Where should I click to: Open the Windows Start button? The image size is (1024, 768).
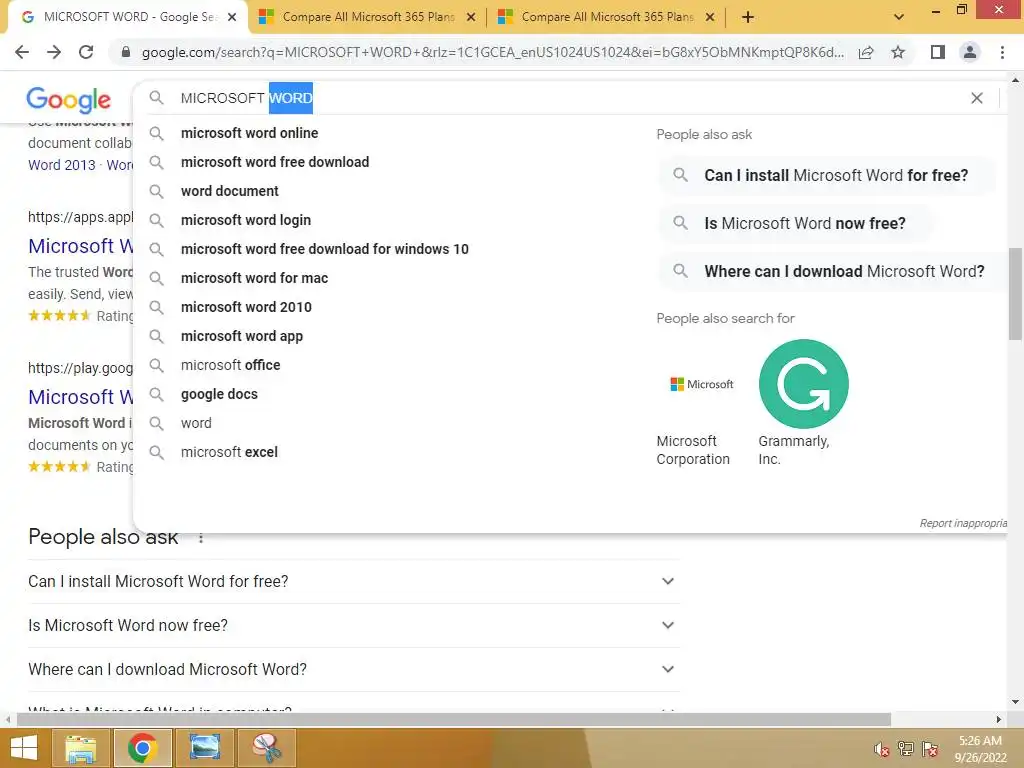24,748
